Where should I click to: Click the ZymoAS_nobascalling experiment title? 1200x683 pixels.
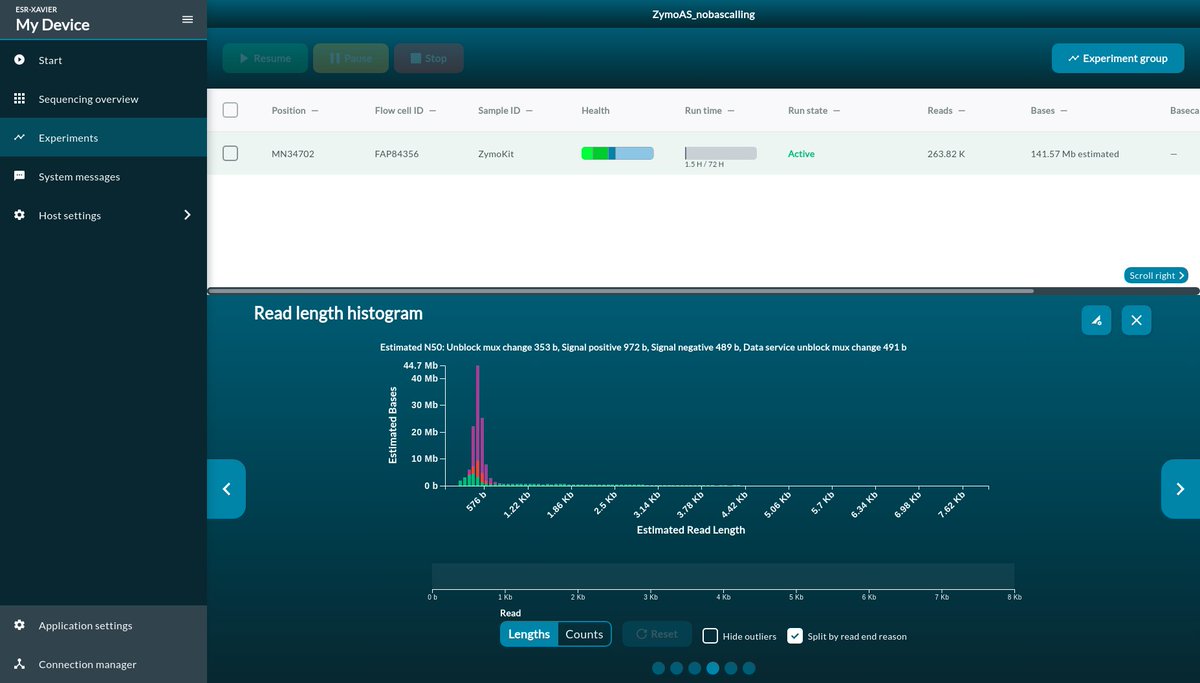point(702,14)
